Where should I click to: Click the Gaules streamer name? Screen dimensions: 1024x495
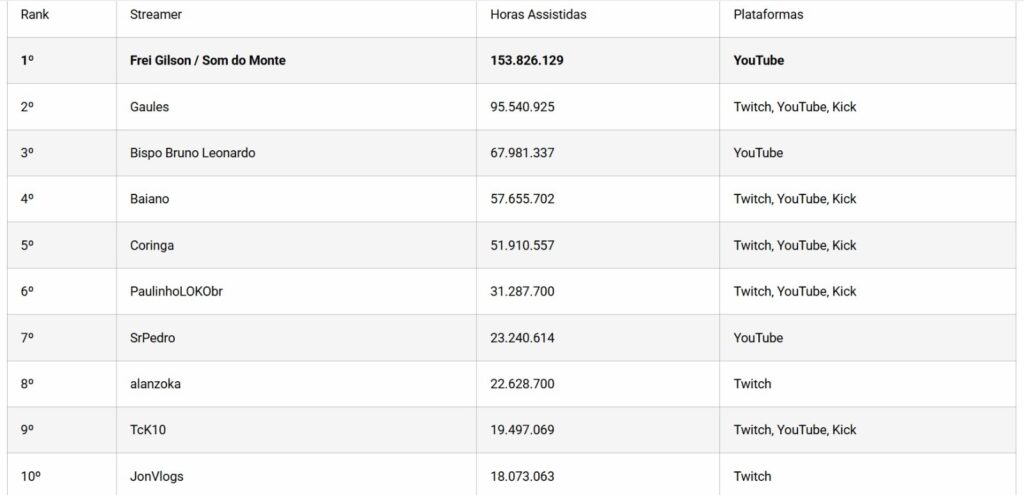coord(150,107)
